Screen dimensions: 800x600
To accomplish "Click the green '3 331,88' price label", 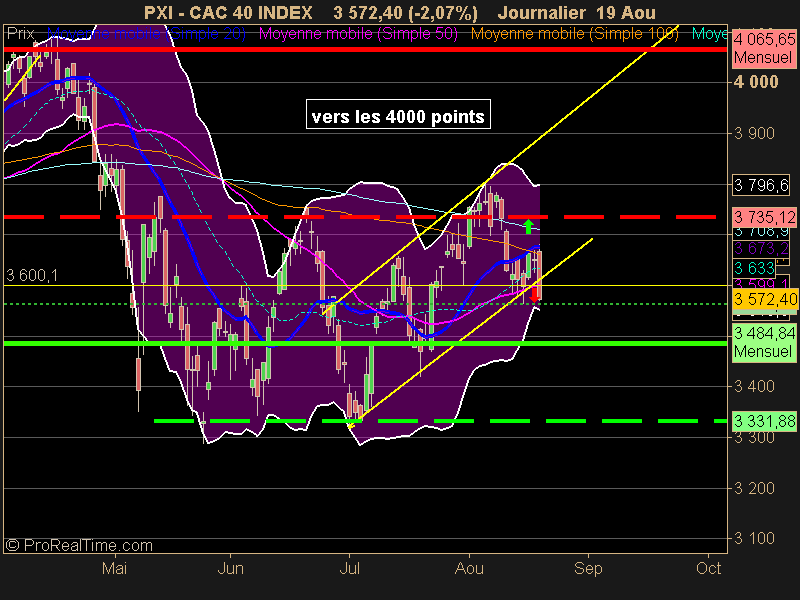I will (764, 421).
